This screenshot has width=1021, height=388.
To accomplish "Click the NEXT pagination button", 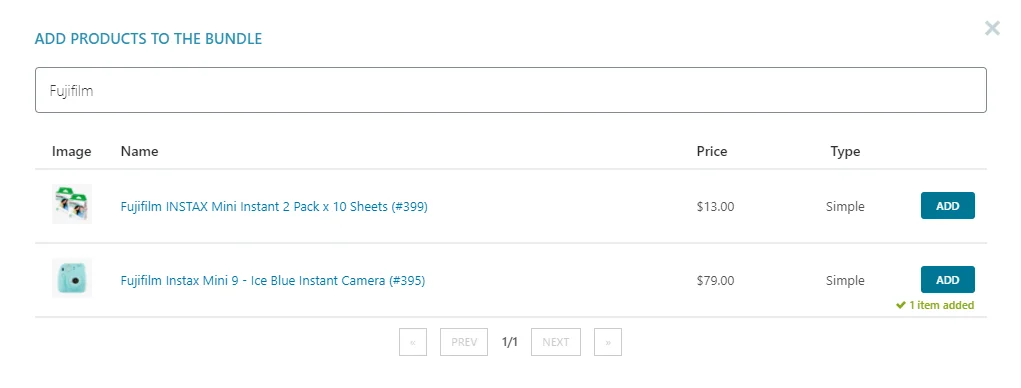I will [x=555, y=342].
